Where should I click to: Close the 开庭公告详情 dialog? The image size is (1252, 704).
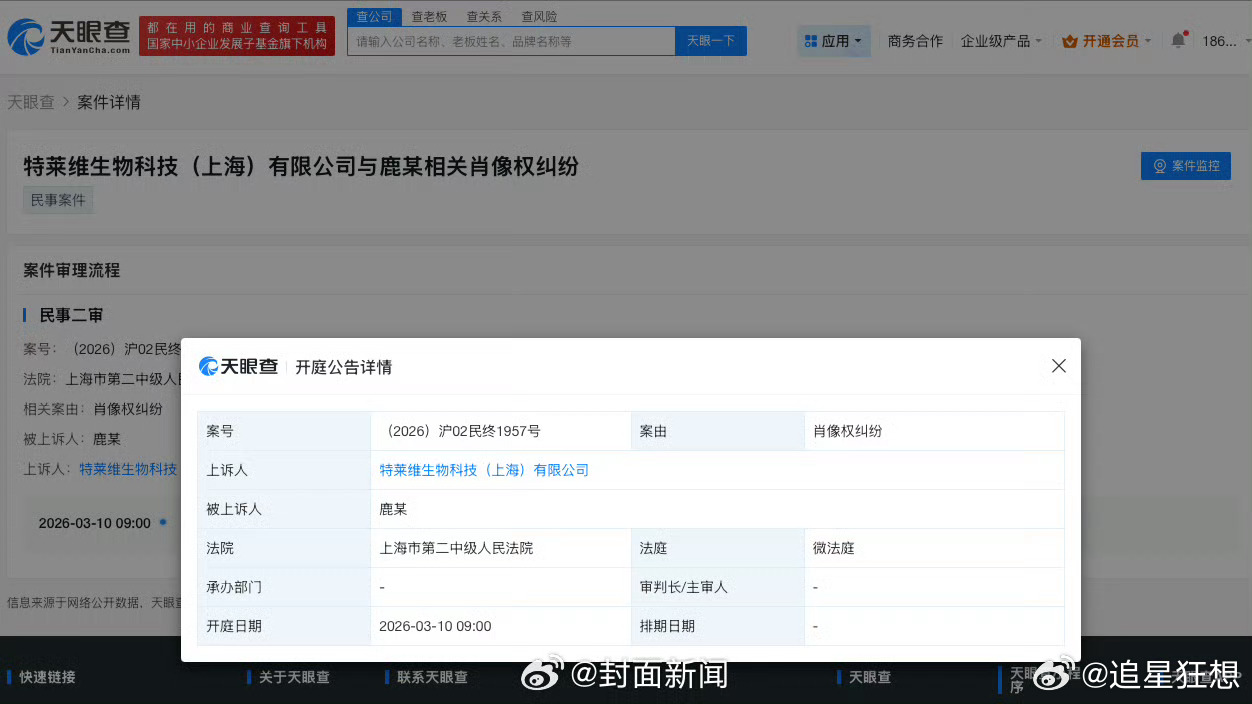(x=1058, y=366)
